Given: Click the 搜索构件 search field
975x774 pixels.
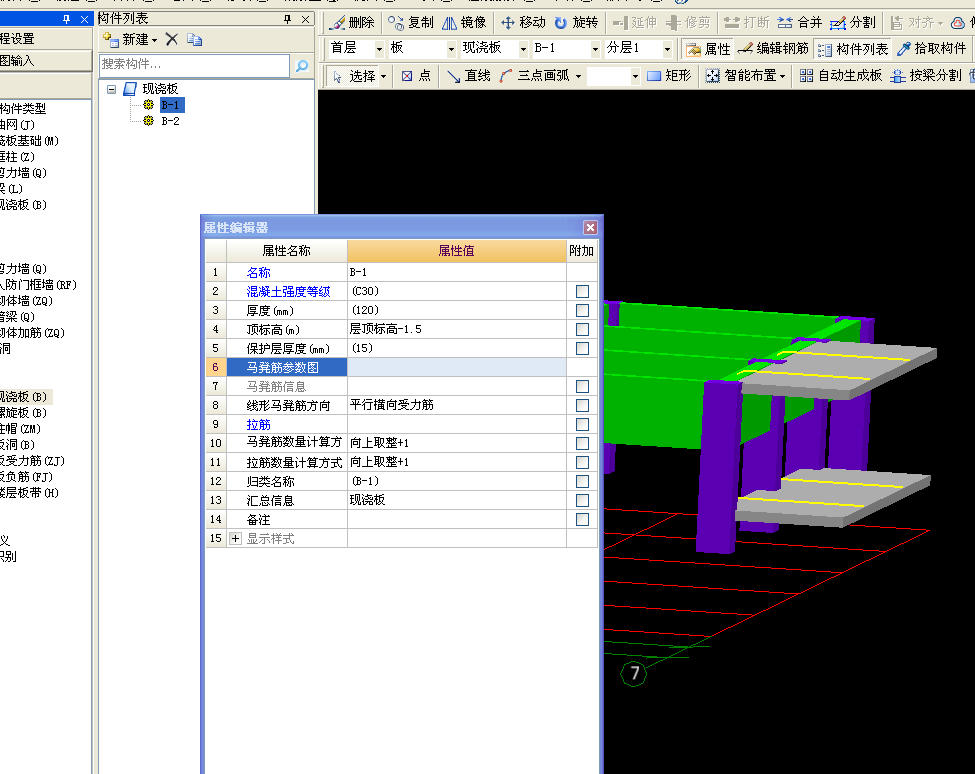Looking at the screenshot, I should (194, 65).
